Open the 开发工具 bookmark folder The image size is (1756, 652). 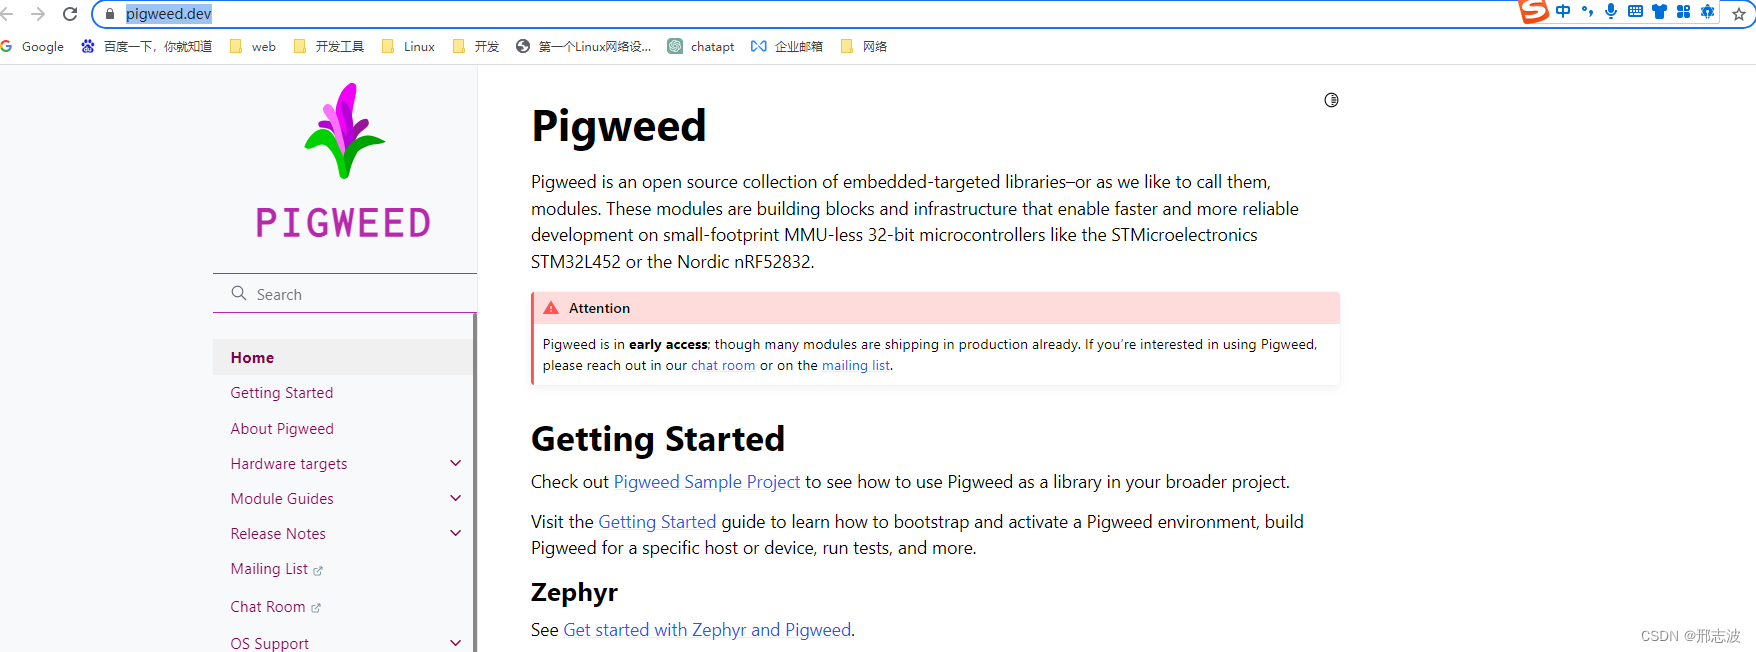pos(329,46)
